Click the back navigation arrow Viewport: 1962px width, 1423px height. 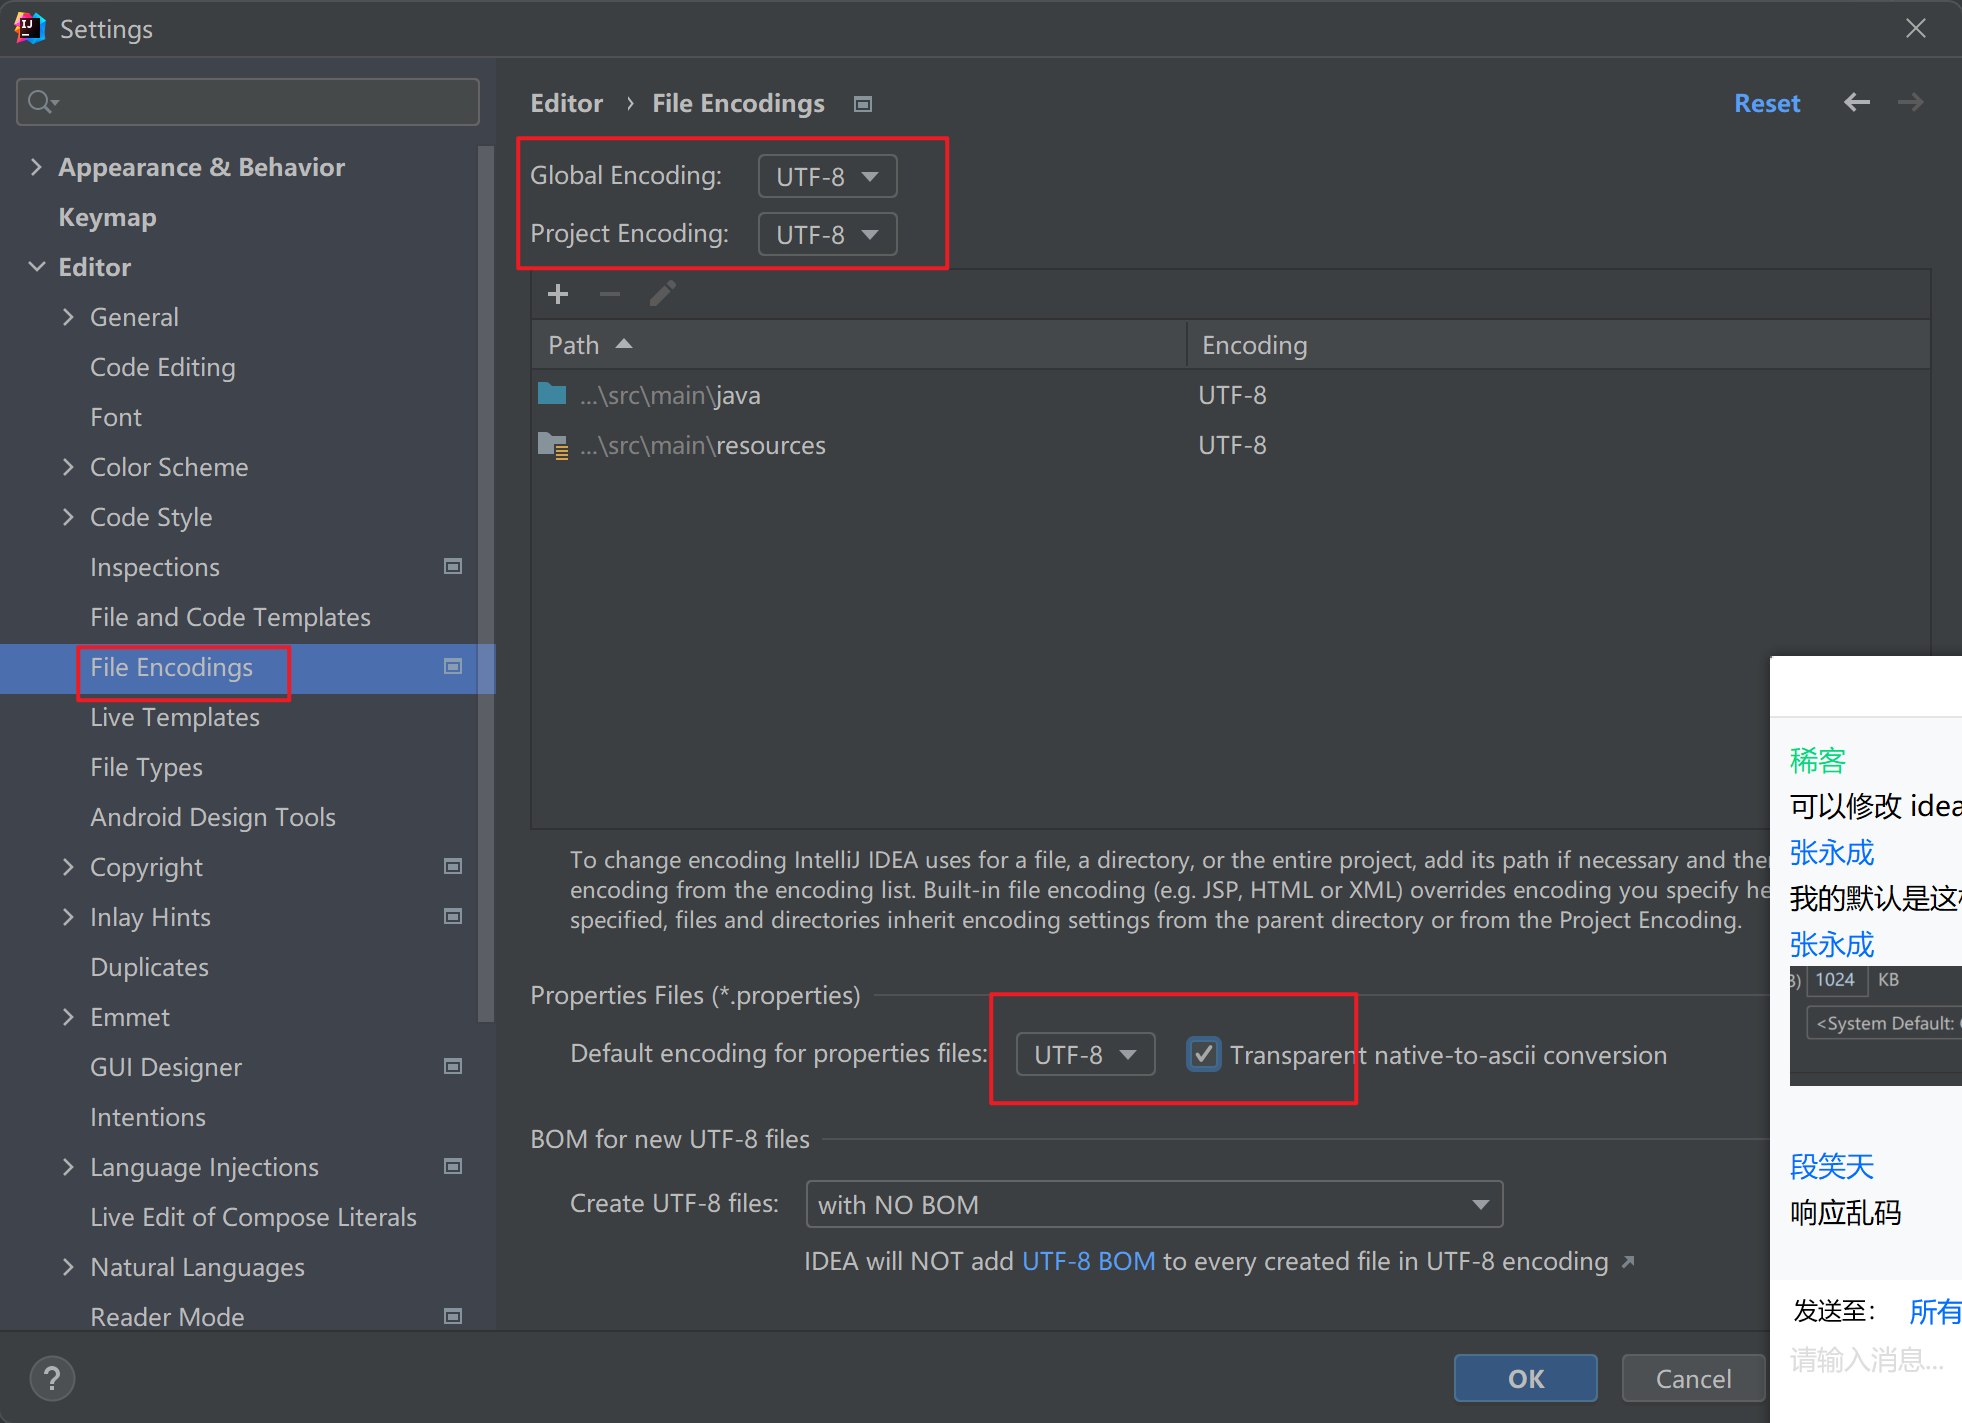click(x=1857, y=102)
